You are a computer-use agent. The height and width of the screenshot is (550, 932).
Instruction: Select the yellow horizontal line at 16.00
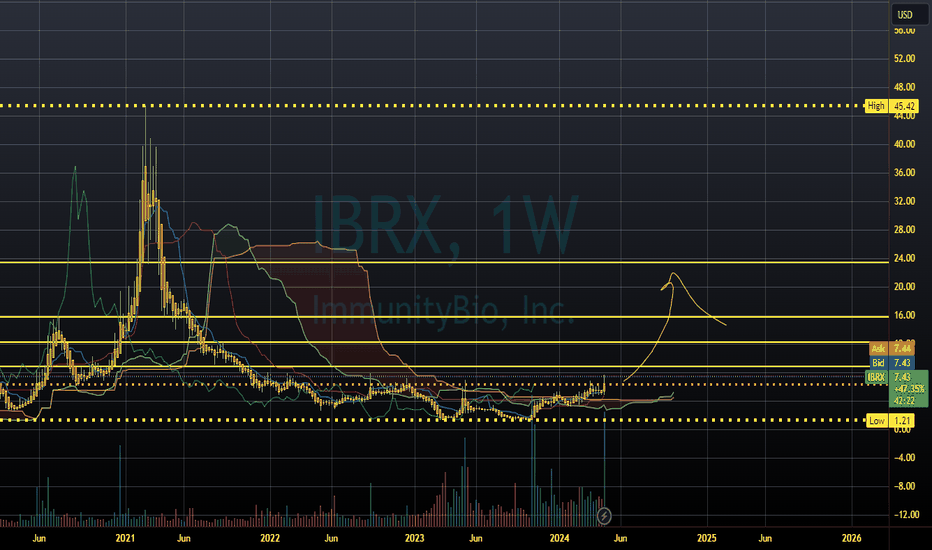(445, 317)
